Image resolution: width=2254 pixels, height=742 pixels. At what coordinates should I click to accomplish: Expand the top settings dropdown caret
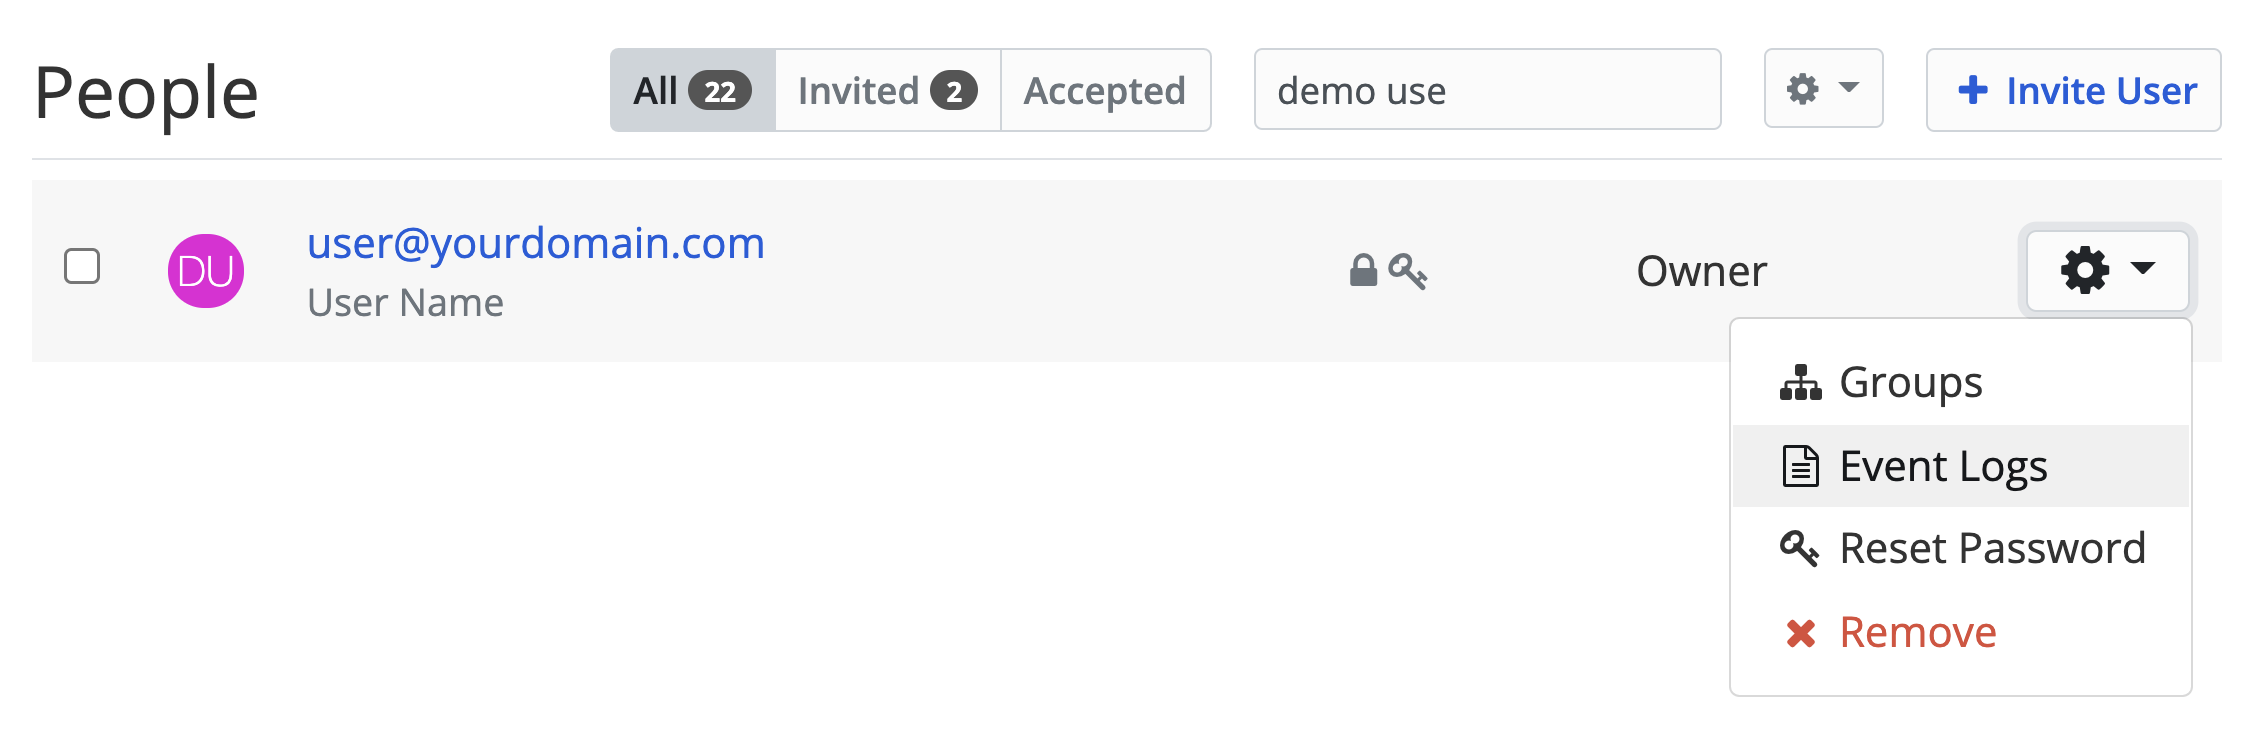(1849, 87)
